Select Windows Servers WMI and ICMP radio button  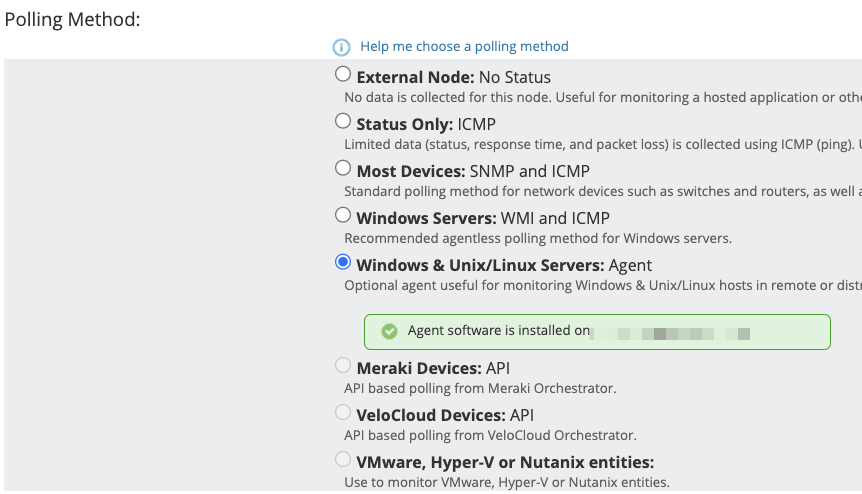[x=343, y=215]
